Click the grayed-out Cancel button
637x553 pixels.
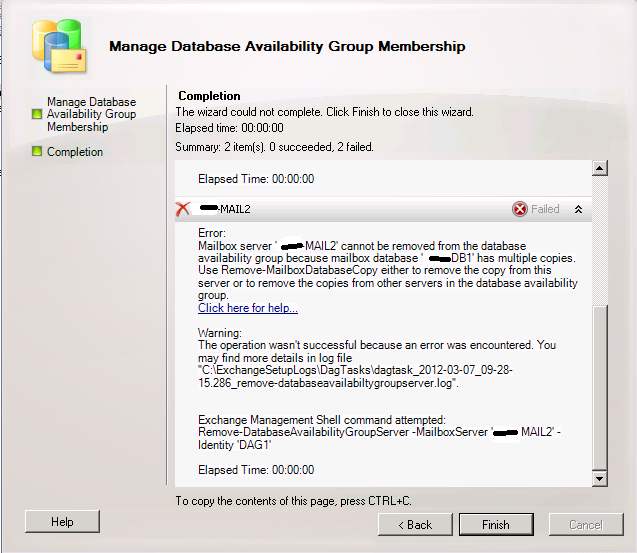[586, 525]
